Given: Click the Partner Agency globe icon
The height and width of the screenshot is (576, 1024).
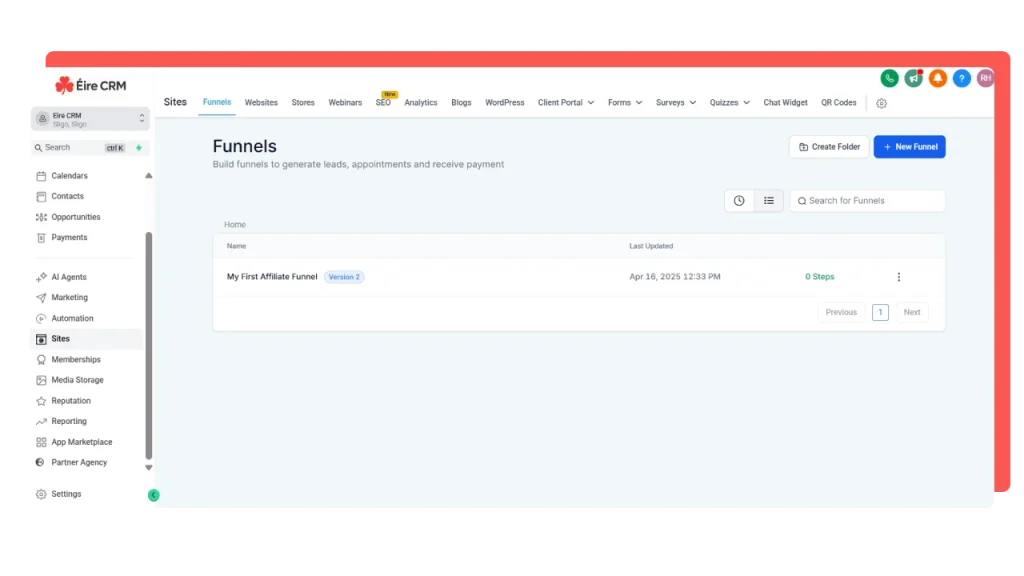Looking at the screenshot, I should click(40, 462).
